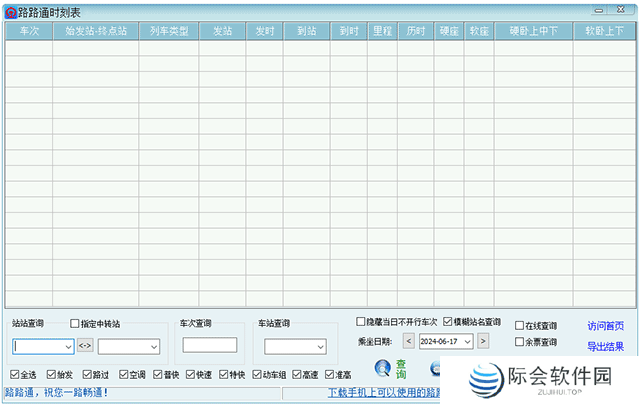Uncheck the 空调 checkbox
Image resolution: width=640 pixels, height=406 pixels.
coord(123,374)
